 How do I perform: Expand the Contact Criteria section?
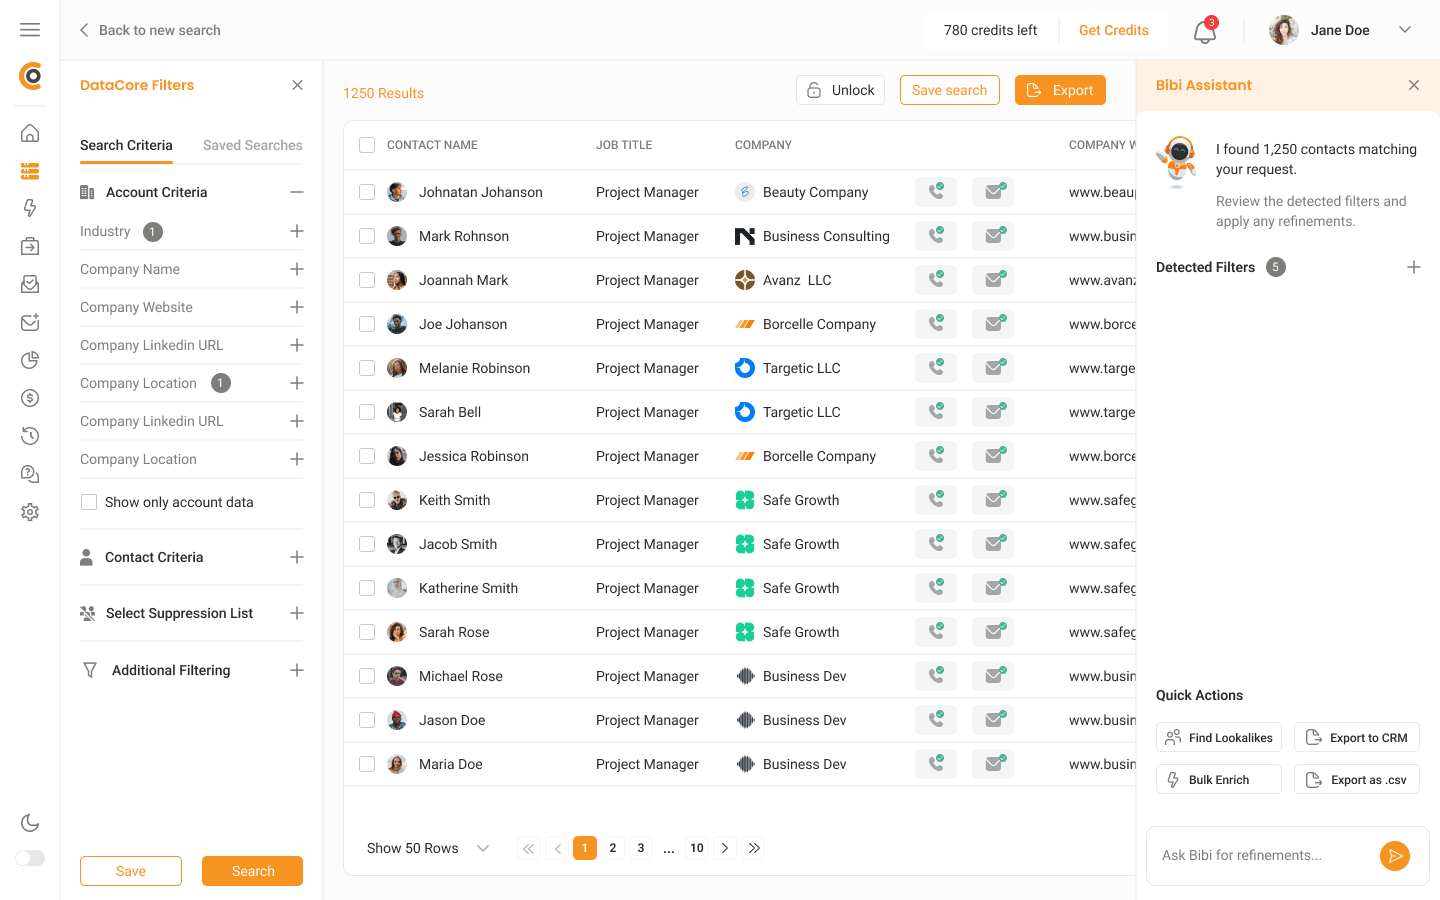click(297, 557)
